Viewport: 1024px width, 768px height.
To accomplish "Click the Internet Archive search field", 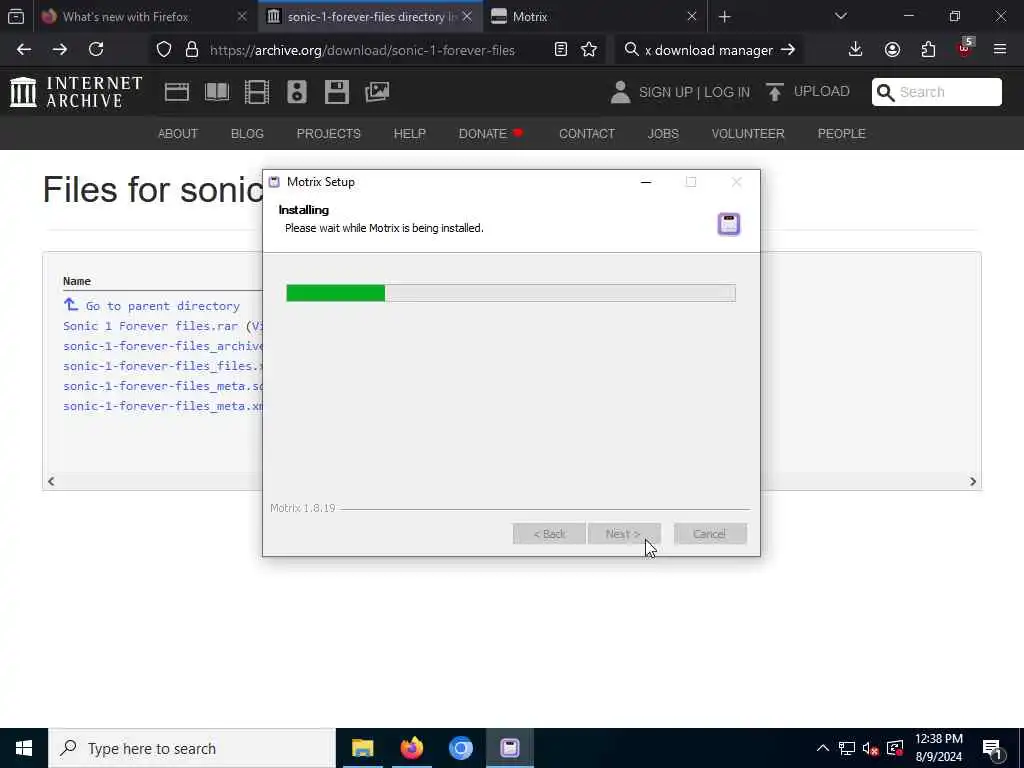I will (936, 92).
